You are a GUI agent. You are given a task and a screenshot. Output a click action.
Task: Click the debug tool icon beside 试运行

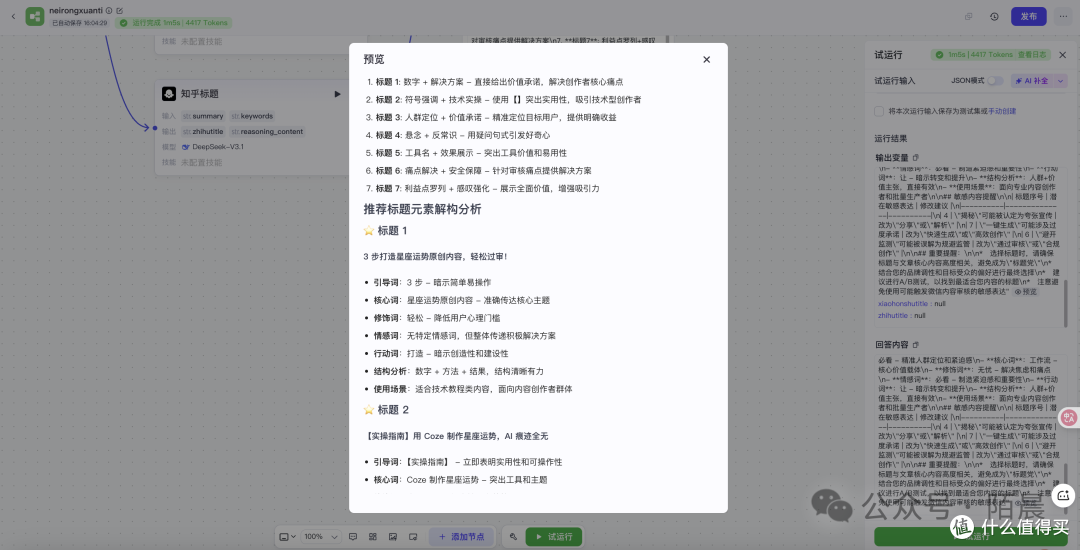(x=512, y=536)
